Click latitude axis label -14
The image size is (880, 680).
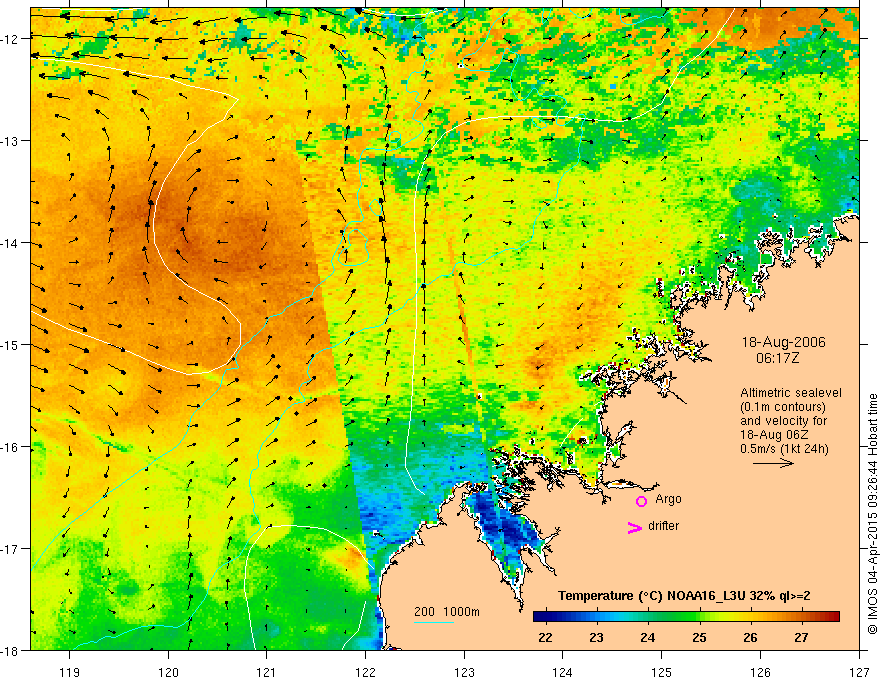(11, 243)
